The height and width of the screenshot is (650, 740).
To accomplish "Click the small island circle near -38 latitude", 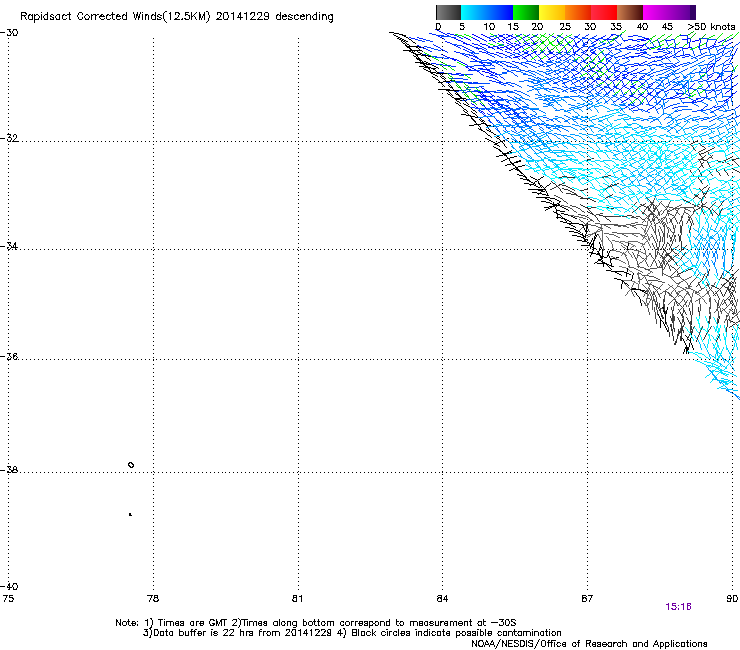I will click(131, 465).
